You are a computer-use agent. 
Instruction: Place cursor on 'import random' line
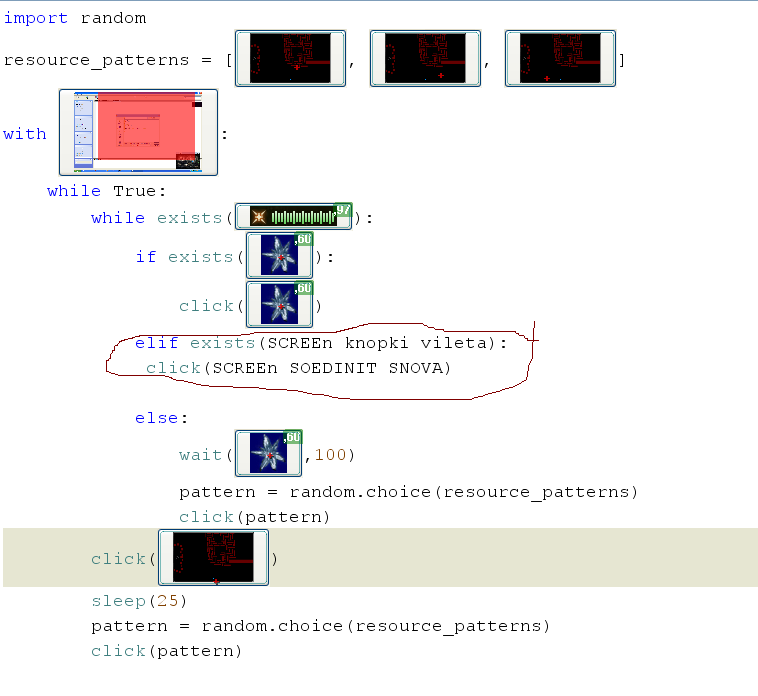point(75,18)
